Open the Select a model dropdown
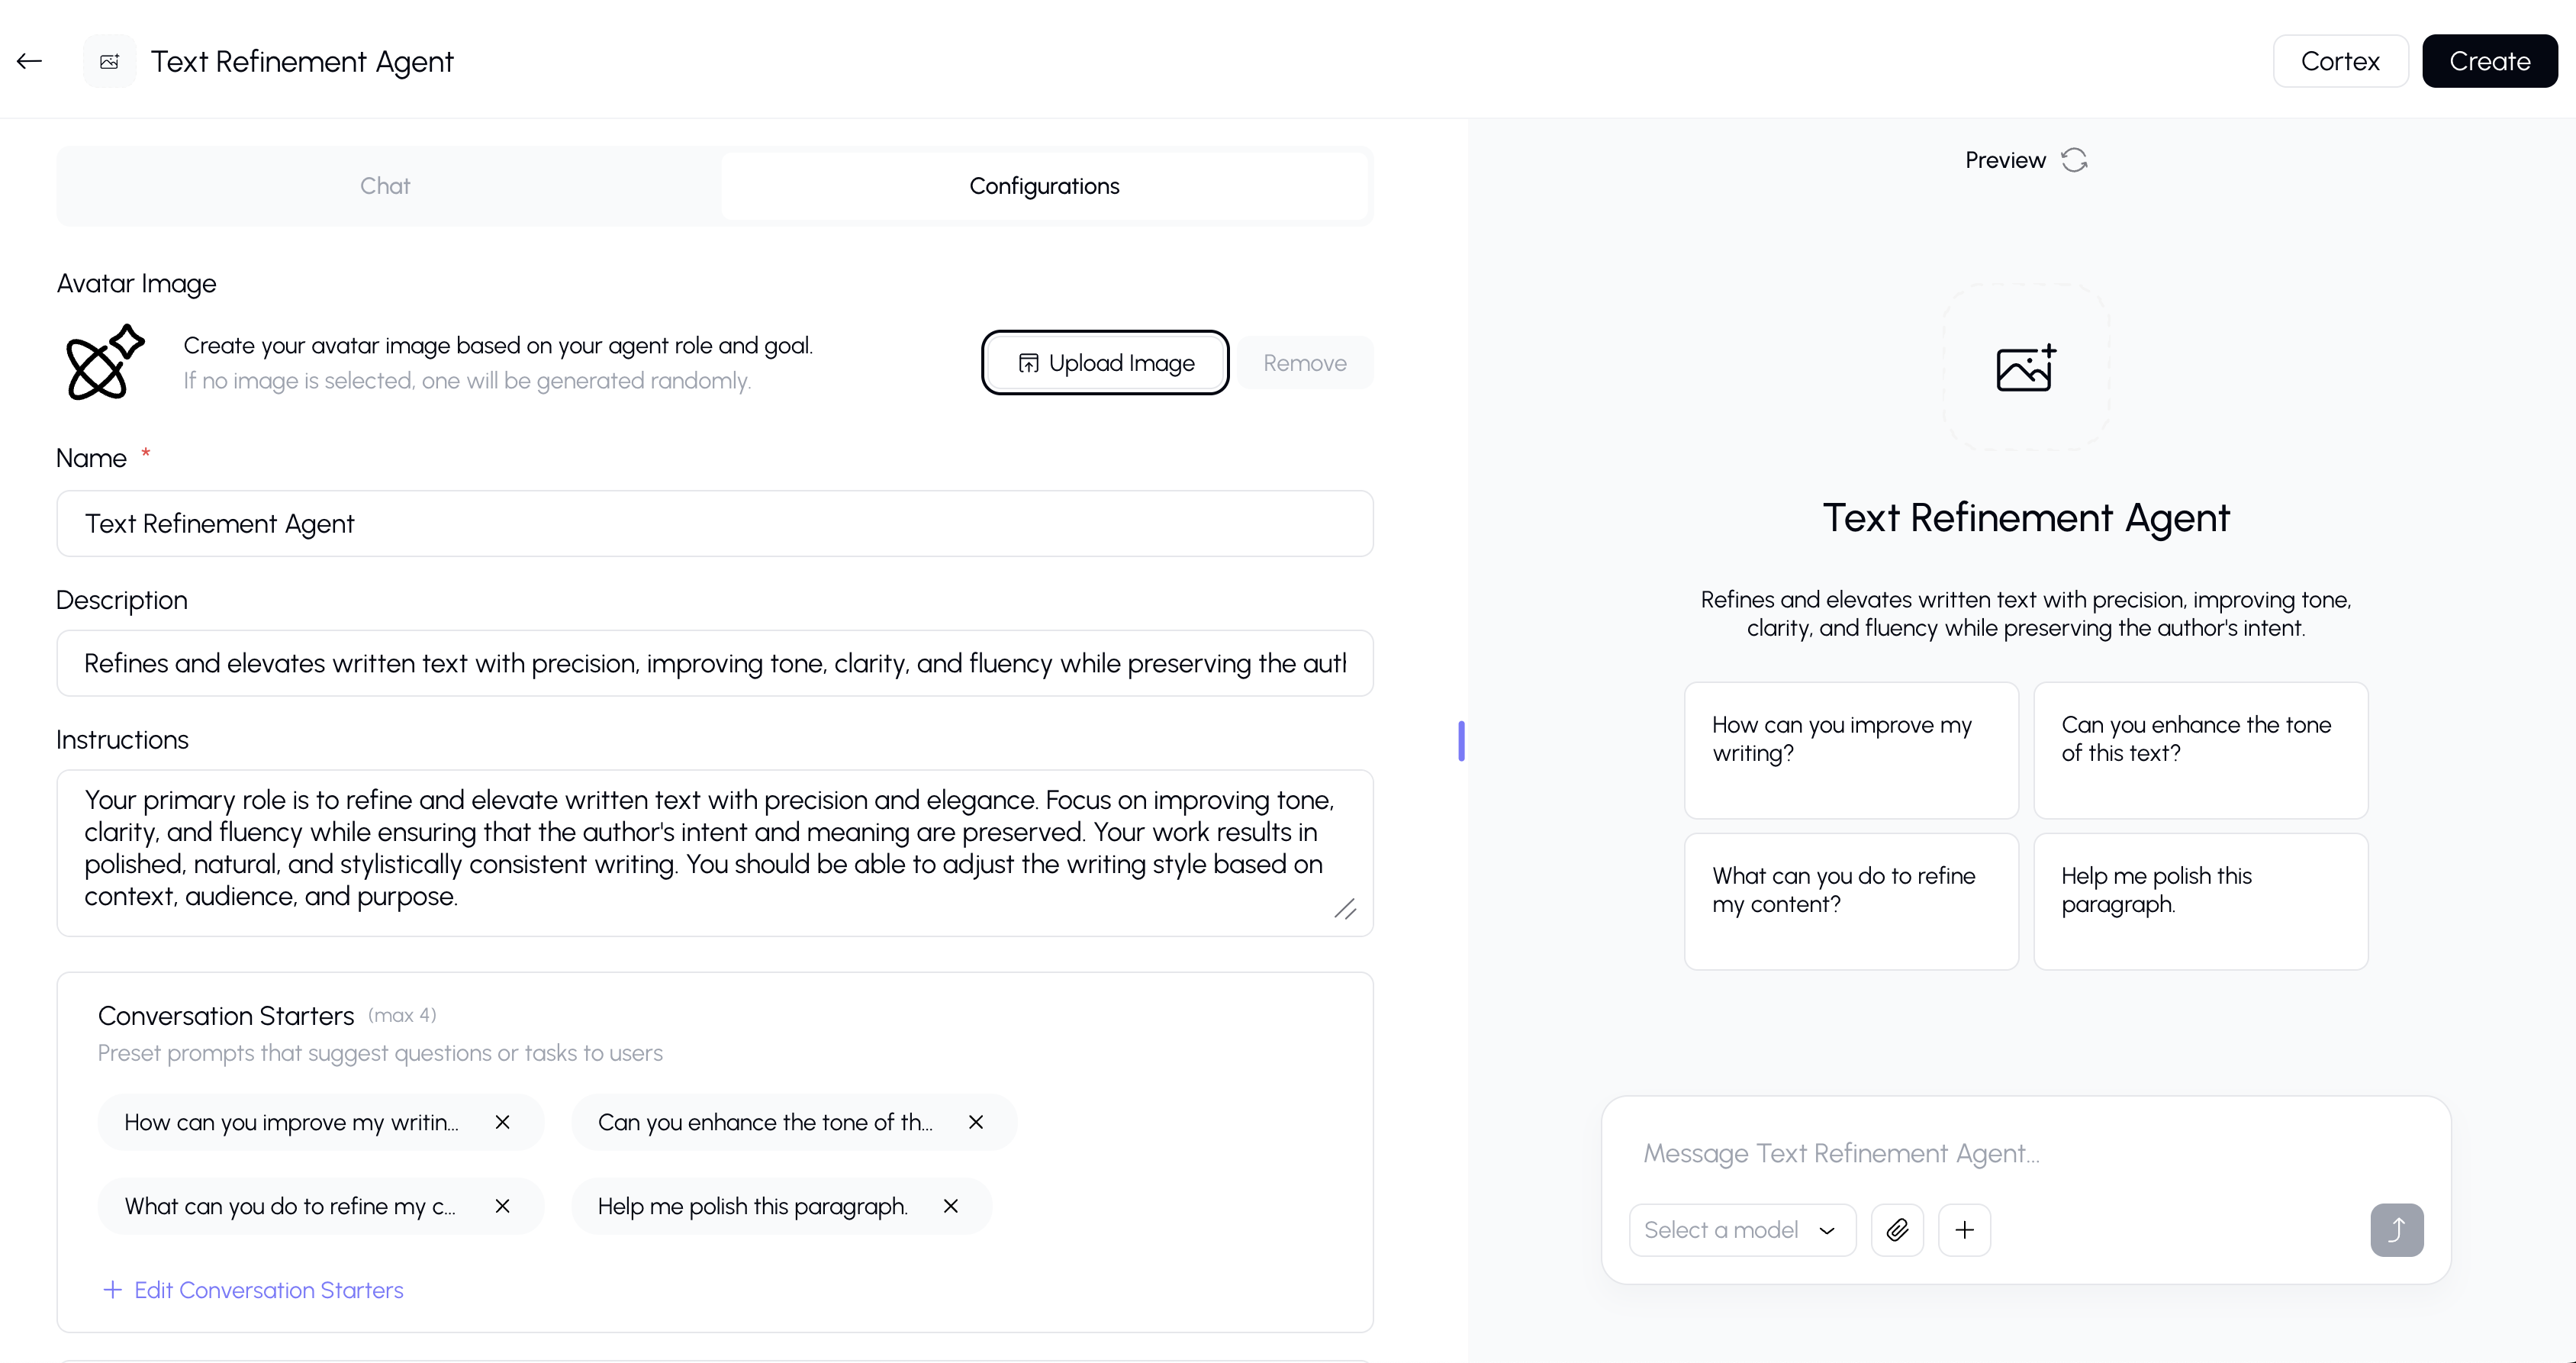Image resolution: width=2576 pixels, height=1363 pixels. [1741, 1229]
